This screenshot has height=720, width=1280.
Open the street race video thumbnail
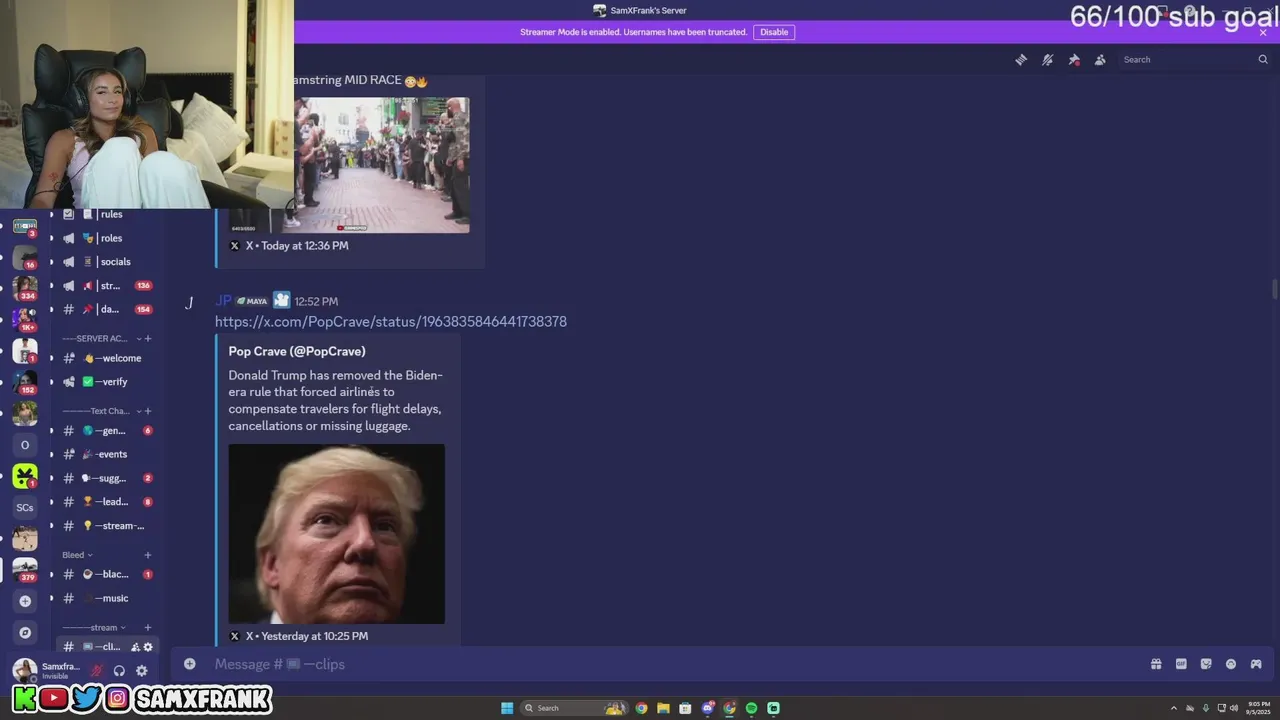(382, 165)
